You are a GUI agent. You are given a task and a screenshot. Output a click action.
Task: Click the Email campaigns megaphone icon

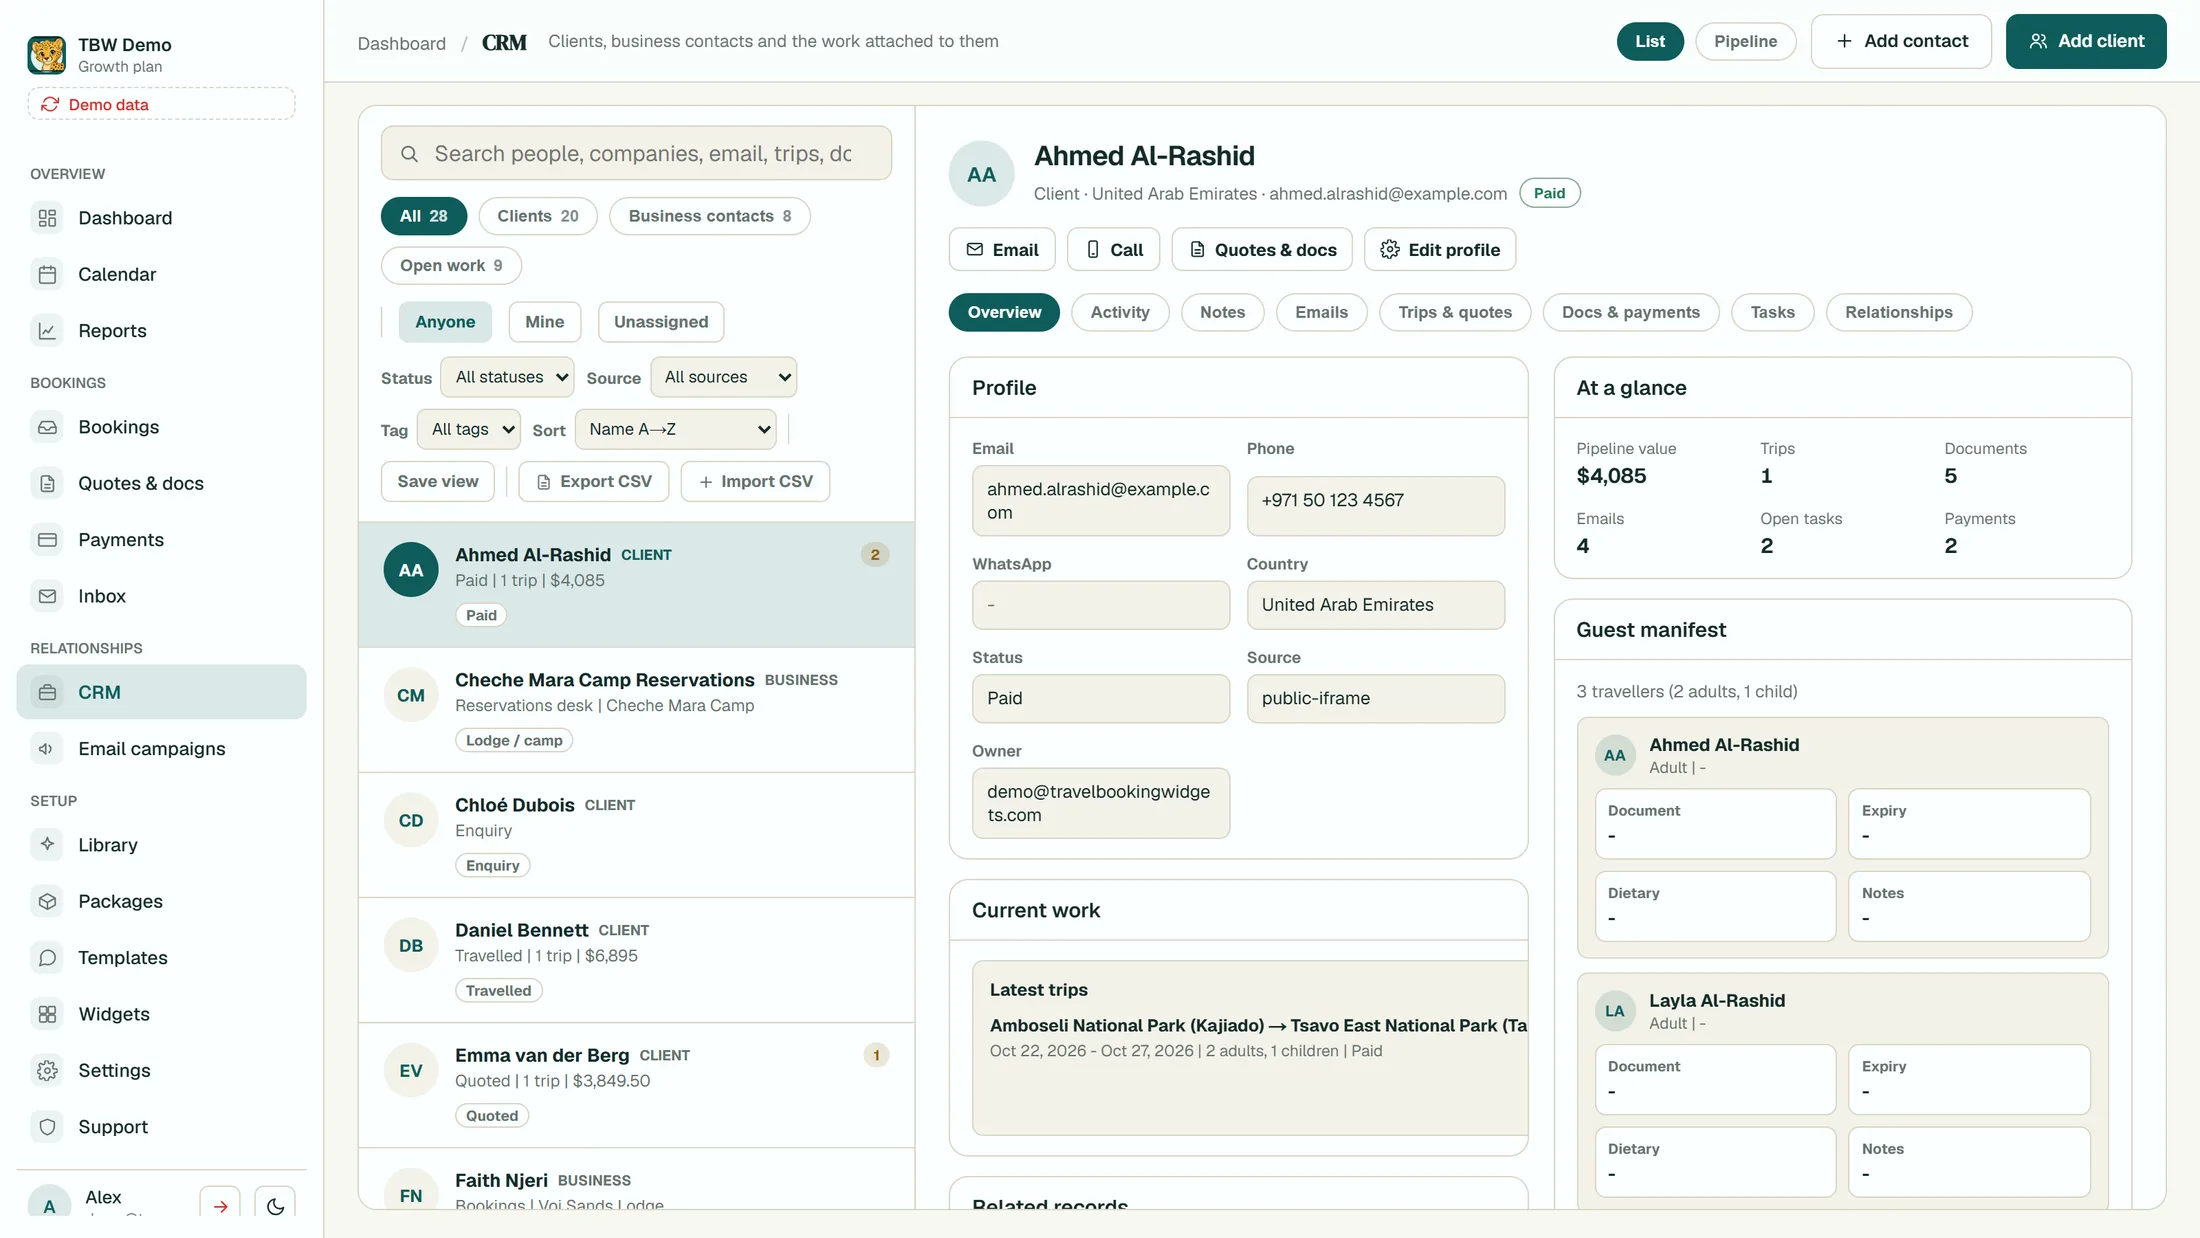(x=47, y=749)
